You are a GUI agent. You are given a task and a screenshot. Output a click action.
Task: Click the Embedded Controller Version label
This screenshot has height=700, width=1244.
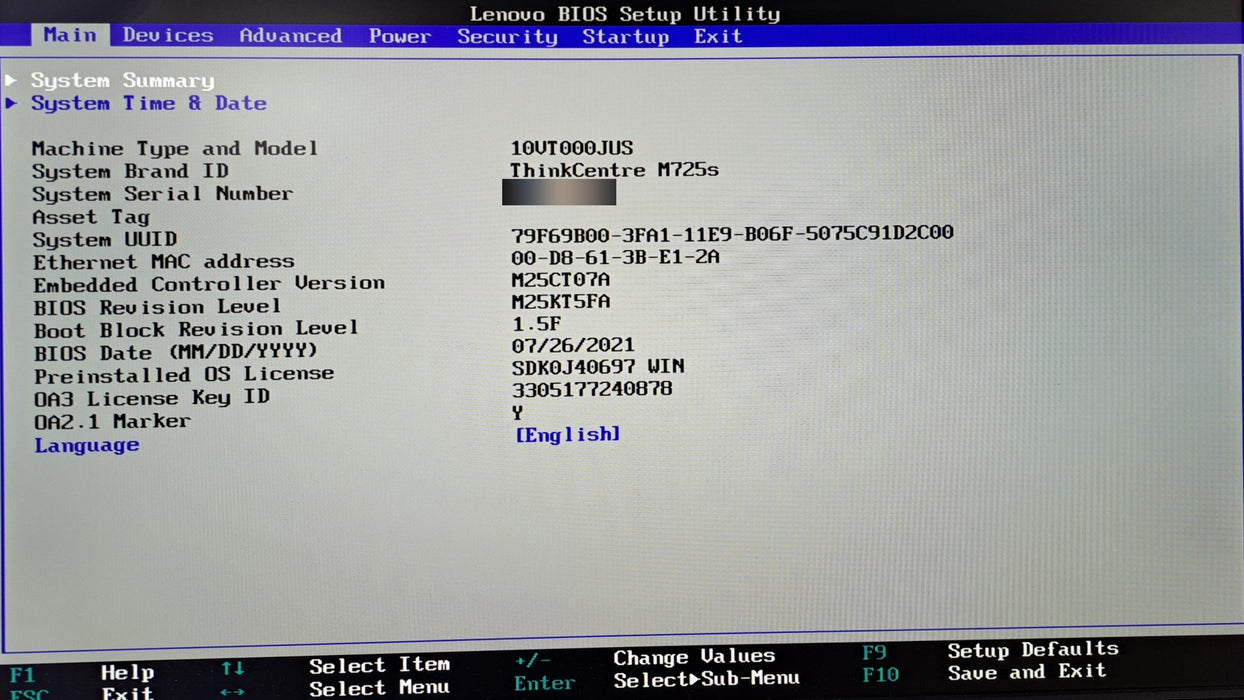point(209,284)
